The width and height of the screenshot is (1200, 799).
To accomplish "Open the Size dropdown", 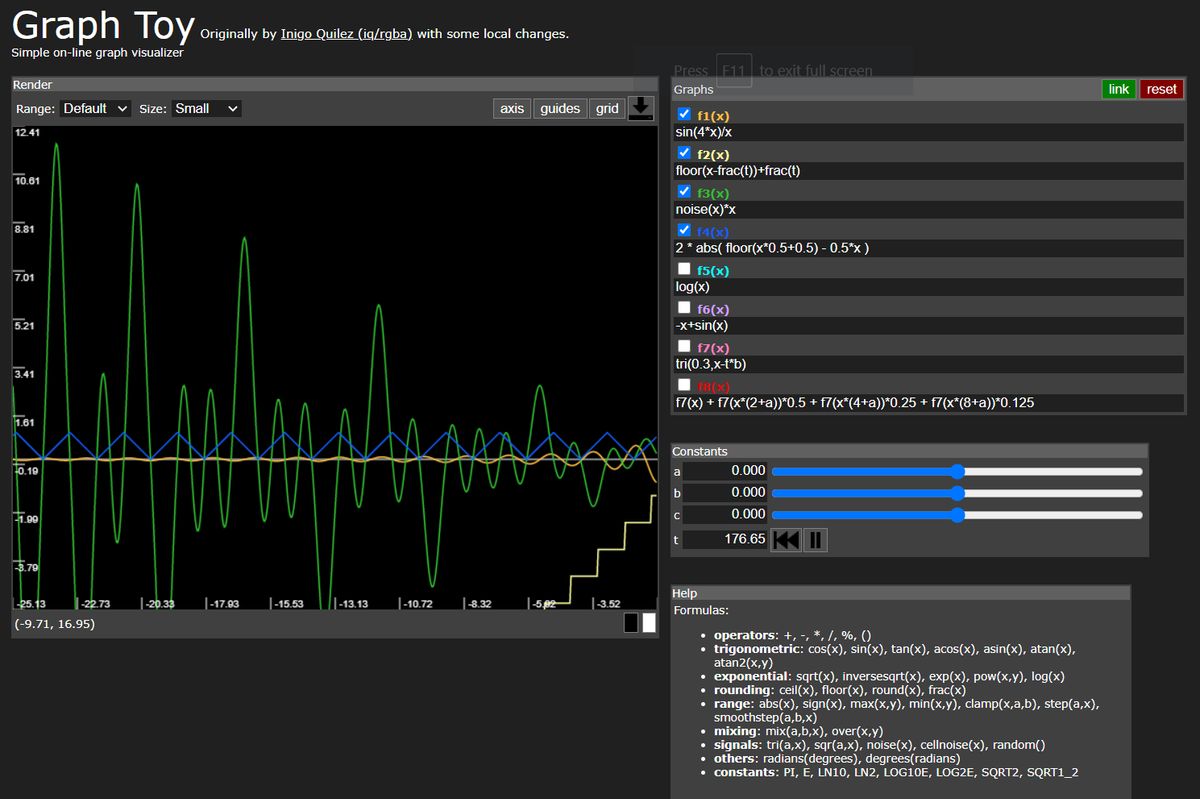I will (x=206, y=108).
